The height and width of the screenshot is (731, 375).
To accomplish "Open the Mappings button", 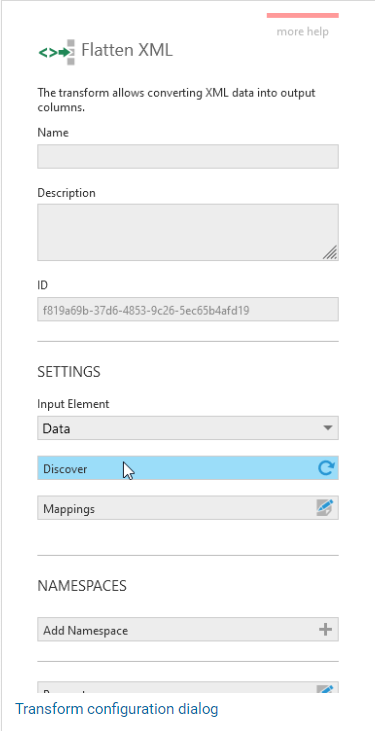I will coord(188,508).
